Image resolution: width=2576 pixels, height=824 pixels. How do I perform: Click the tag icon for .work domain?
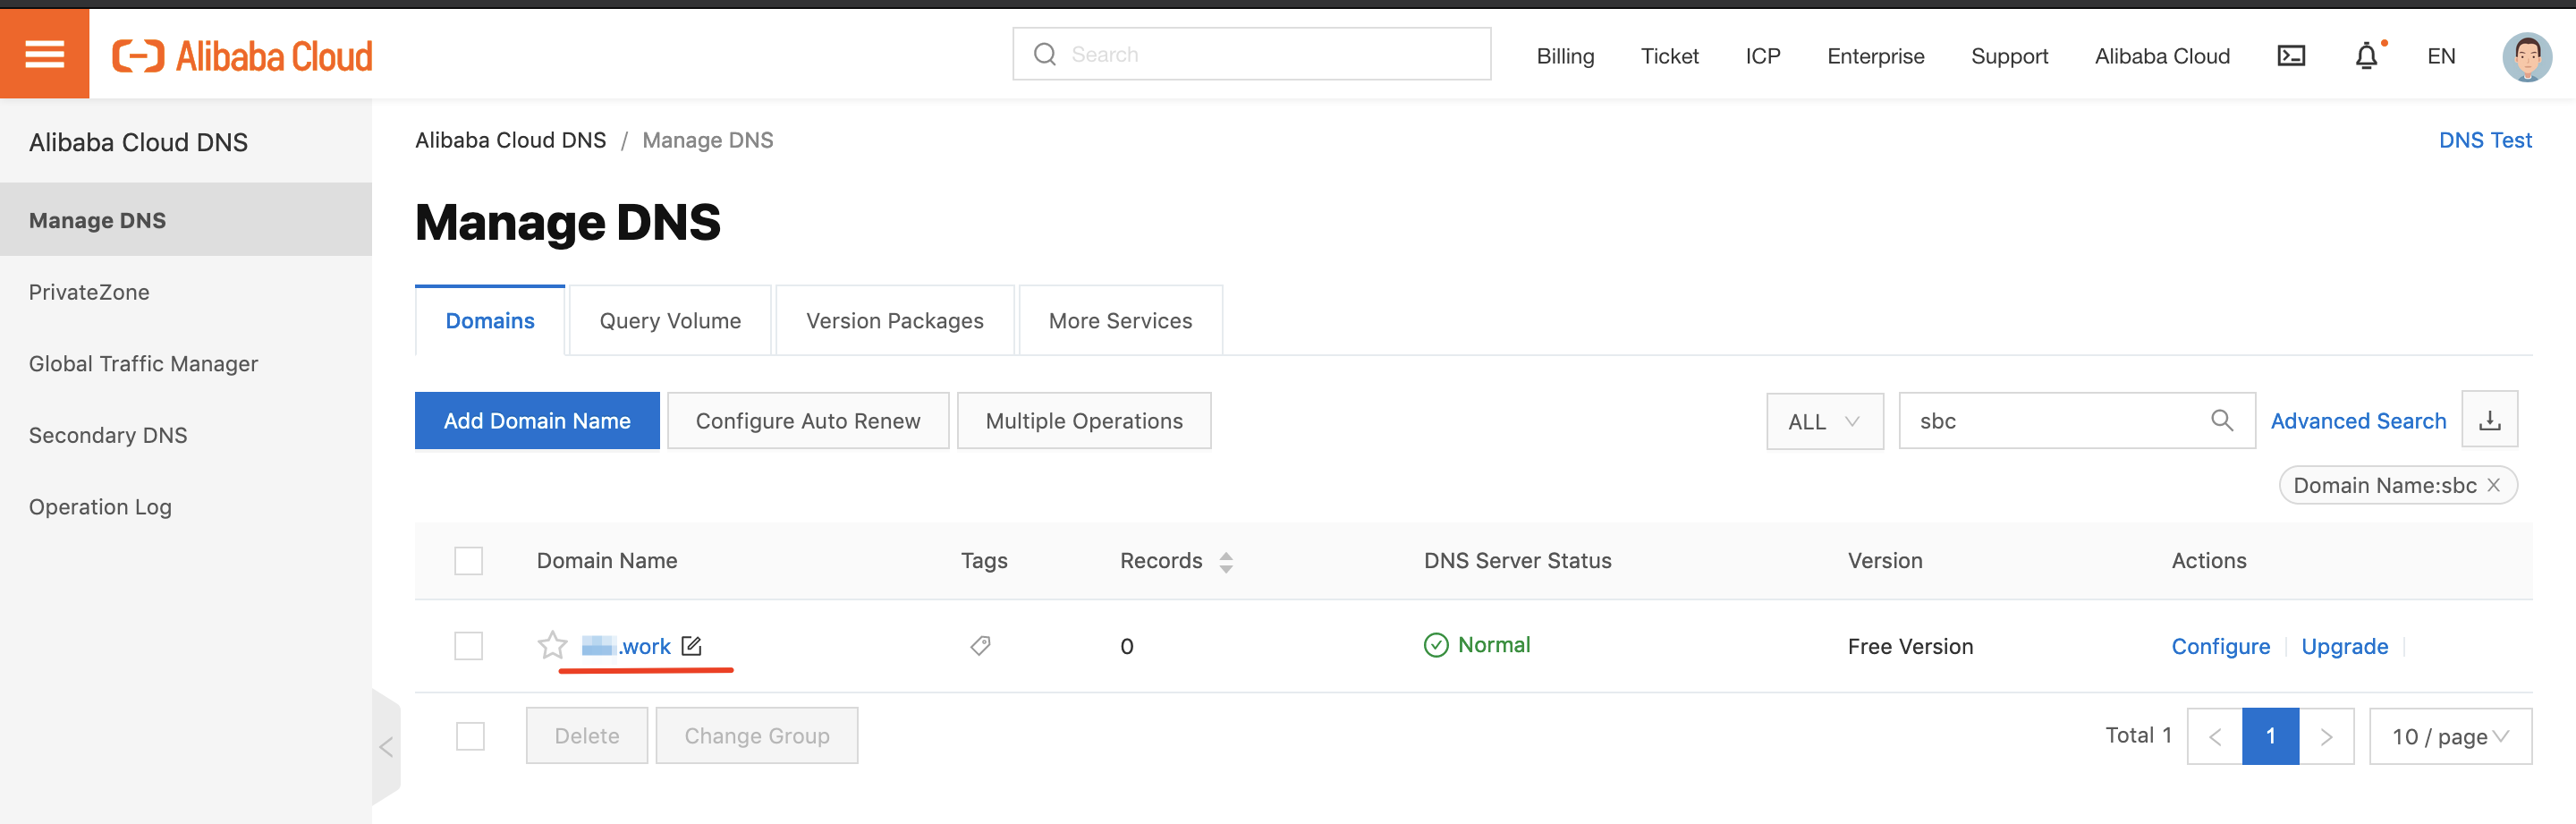(x=980, y=645)
